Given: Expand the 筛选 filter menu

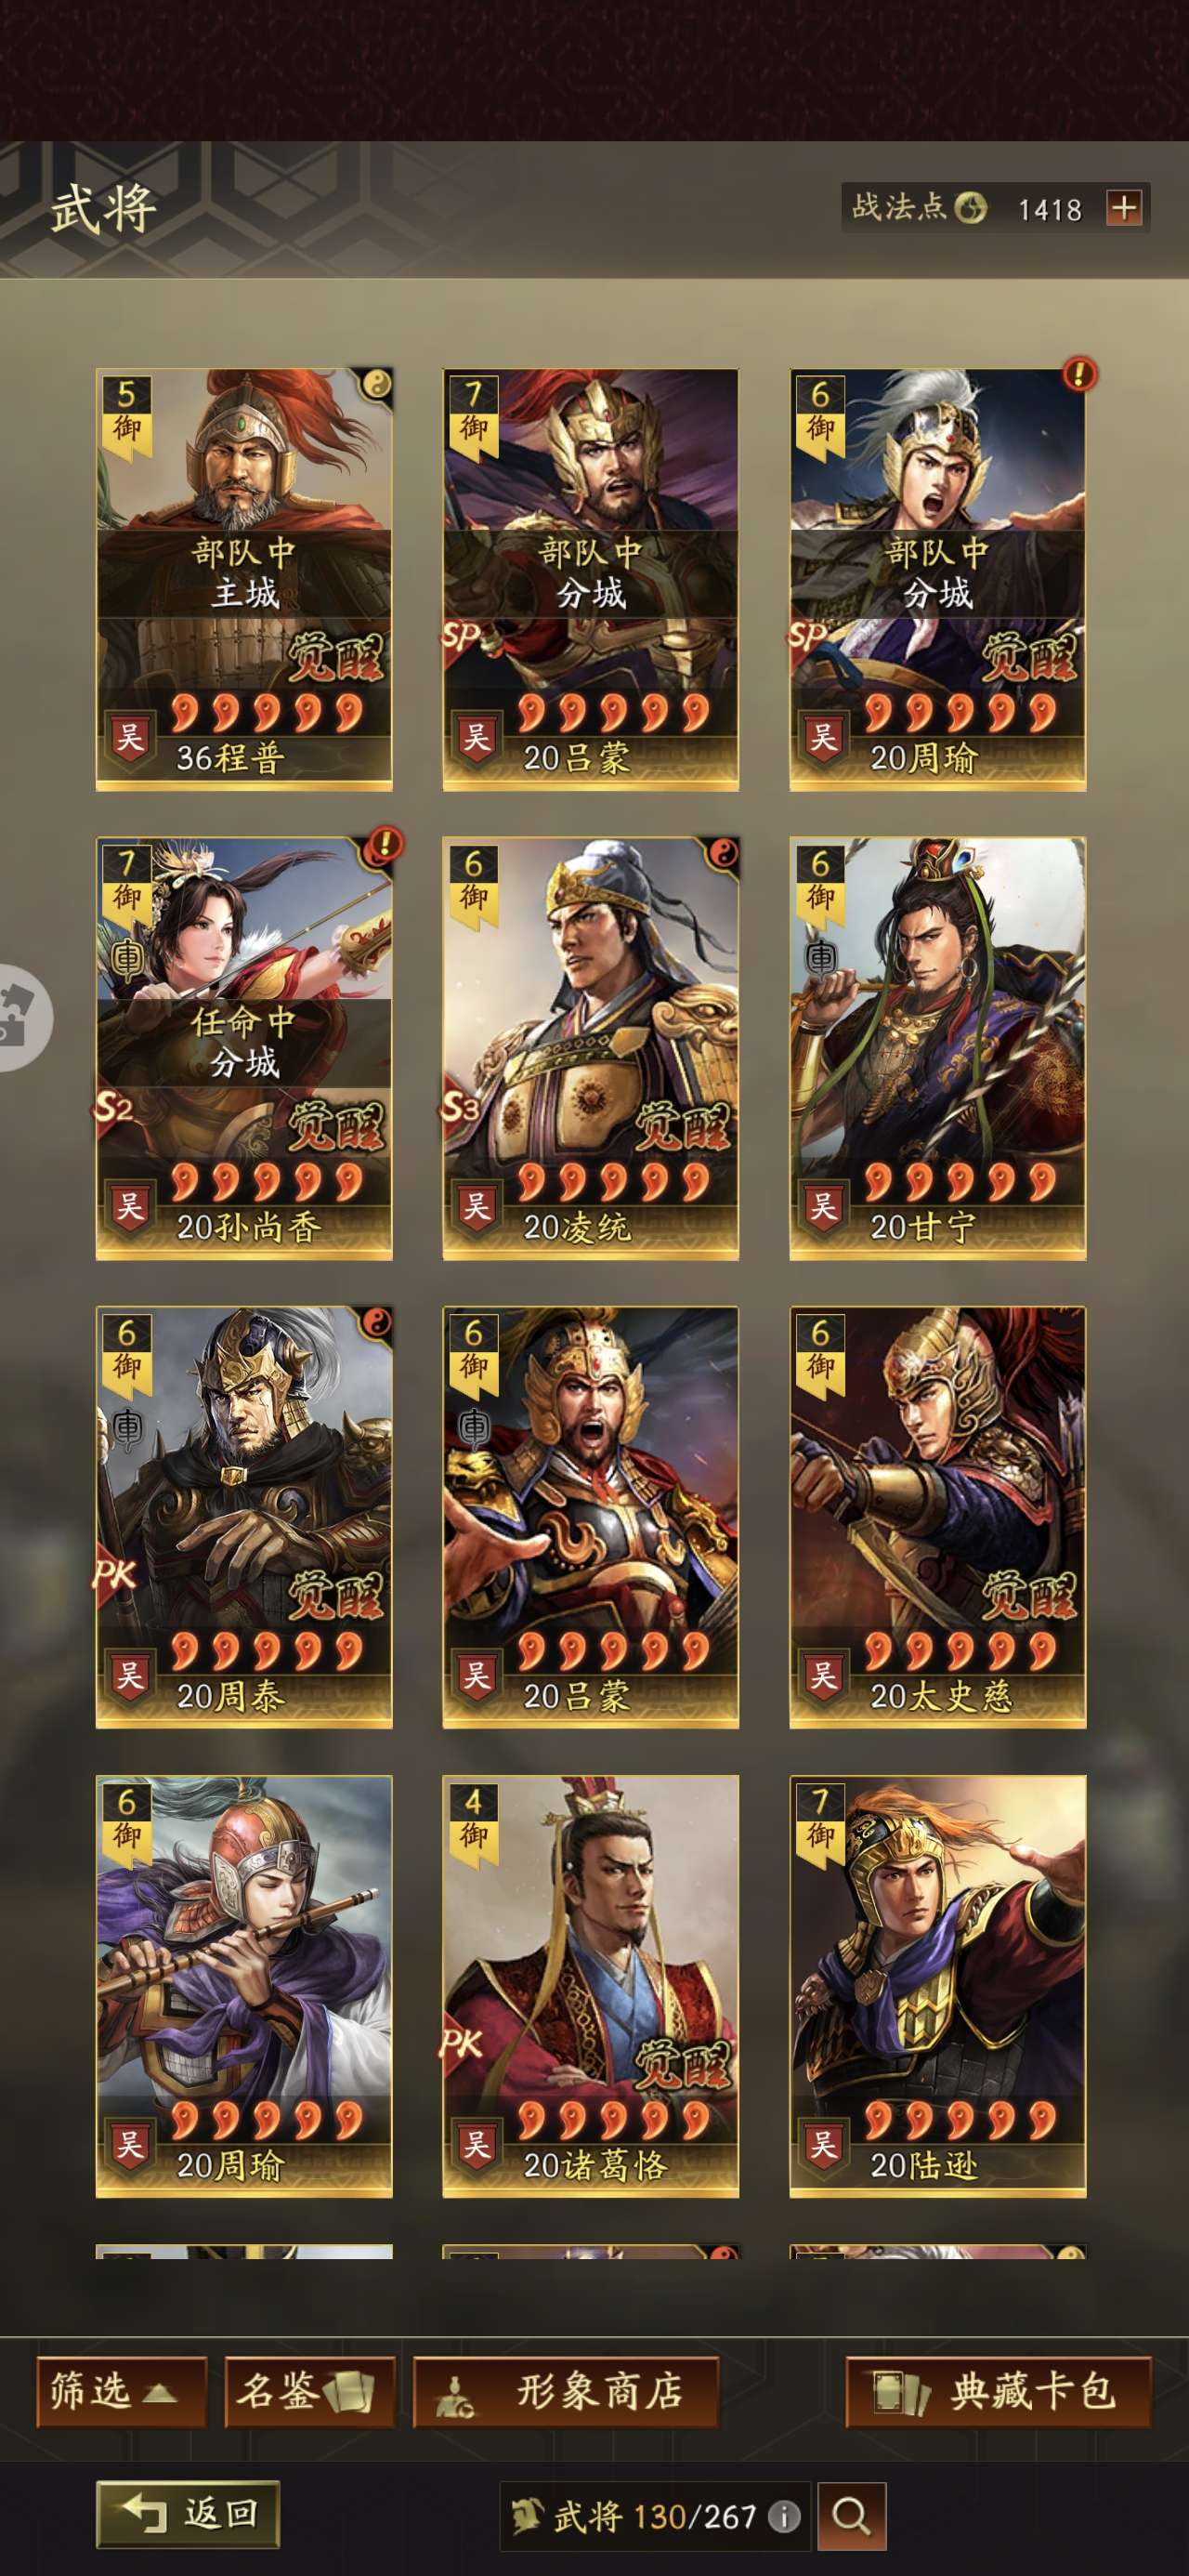Looking at the screenshot, I should [x=121, y=2391].
